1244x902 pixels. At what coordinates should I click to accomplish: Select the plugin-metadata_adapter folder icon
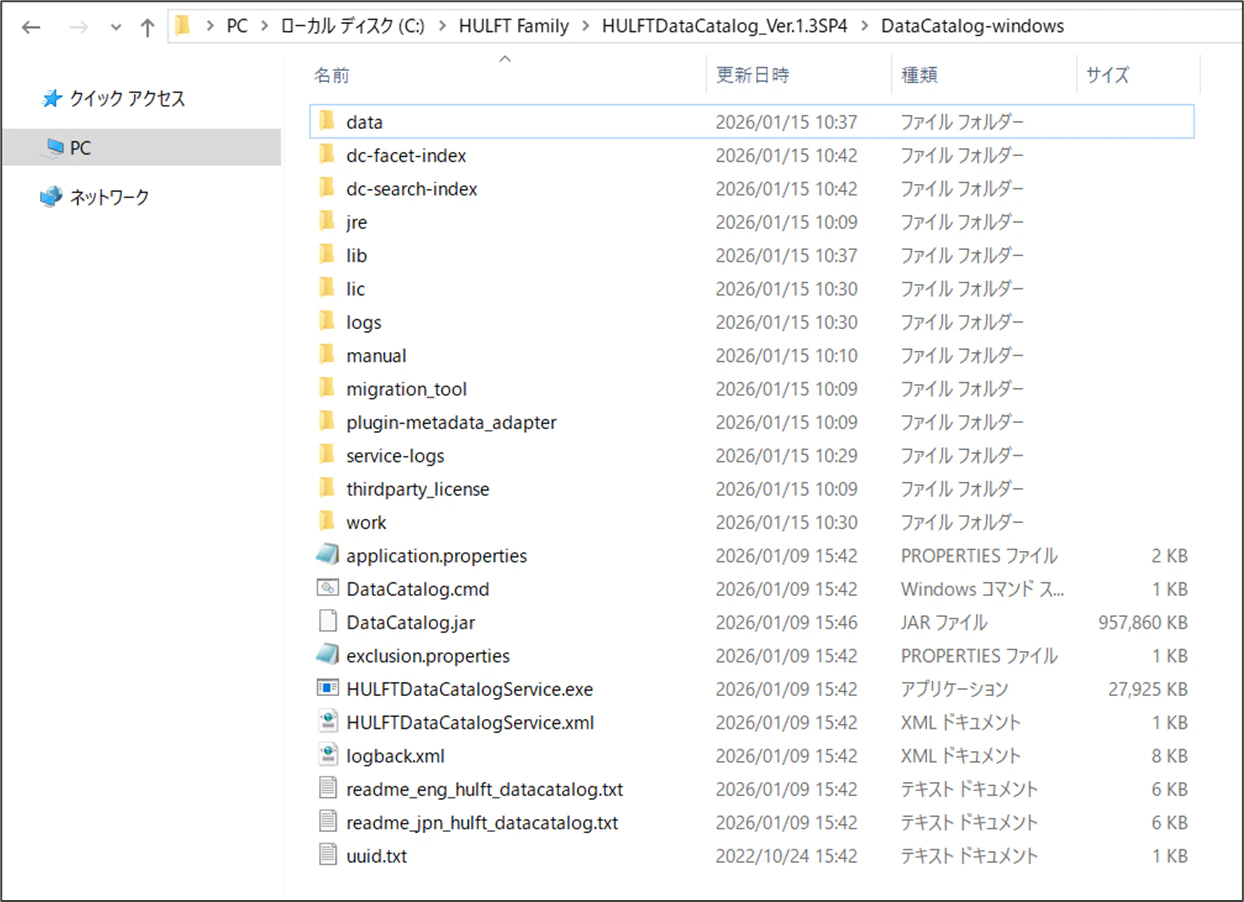(x=326, y=421)
